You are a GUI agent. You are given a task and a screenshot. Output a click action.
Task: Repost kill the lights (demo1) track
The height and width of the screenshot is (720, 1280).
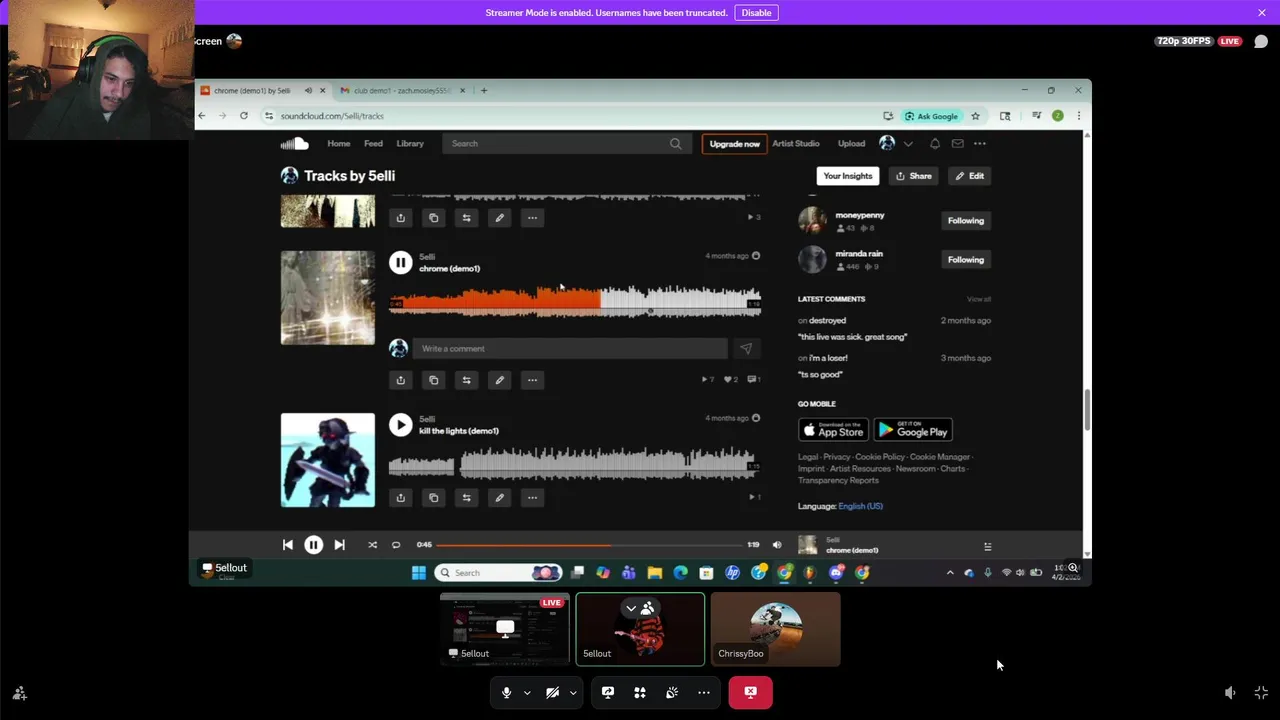pos(466,498)
